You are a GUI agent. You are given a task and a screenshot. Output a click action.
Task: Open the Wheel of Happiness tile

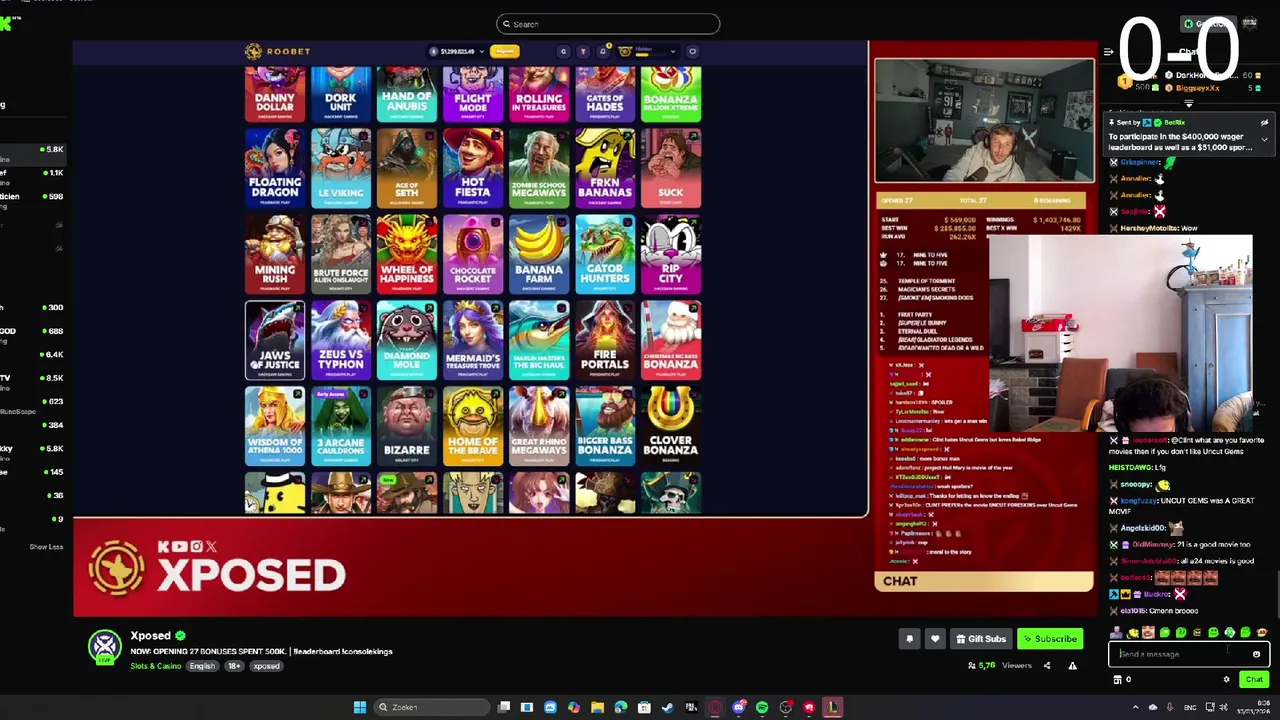[x=407, y=254]
